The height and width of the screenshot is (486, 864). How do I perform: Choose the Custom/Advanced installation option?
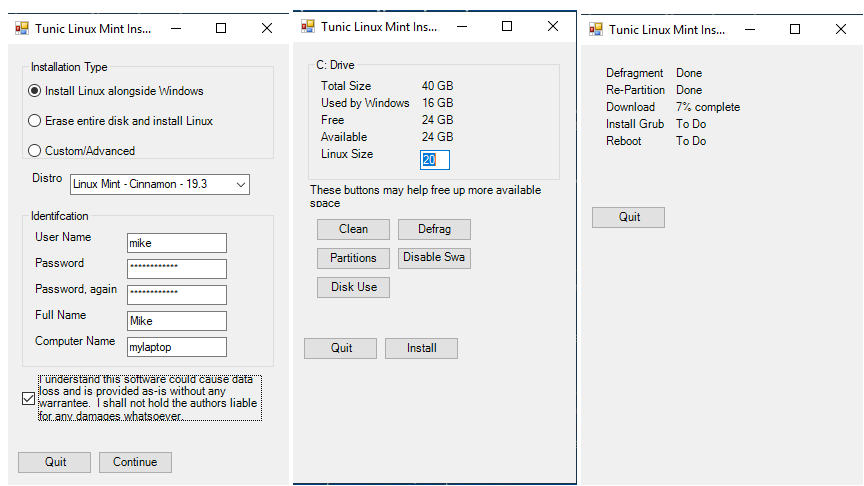click(35, 150)
